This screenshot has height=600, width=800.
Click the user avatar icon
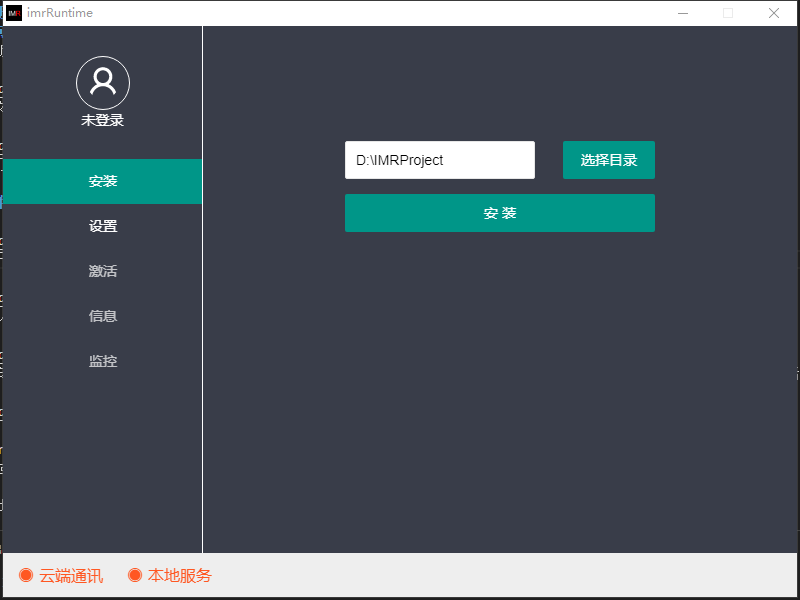tap(103, 83)
